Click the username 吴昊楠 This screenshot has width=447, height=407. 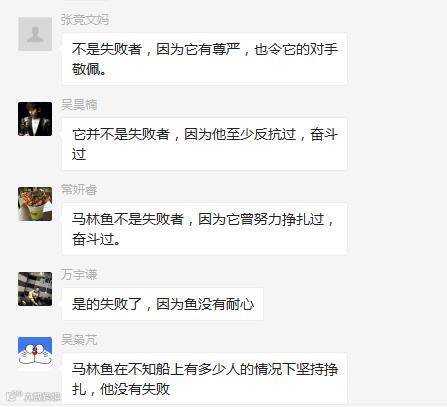79,105
